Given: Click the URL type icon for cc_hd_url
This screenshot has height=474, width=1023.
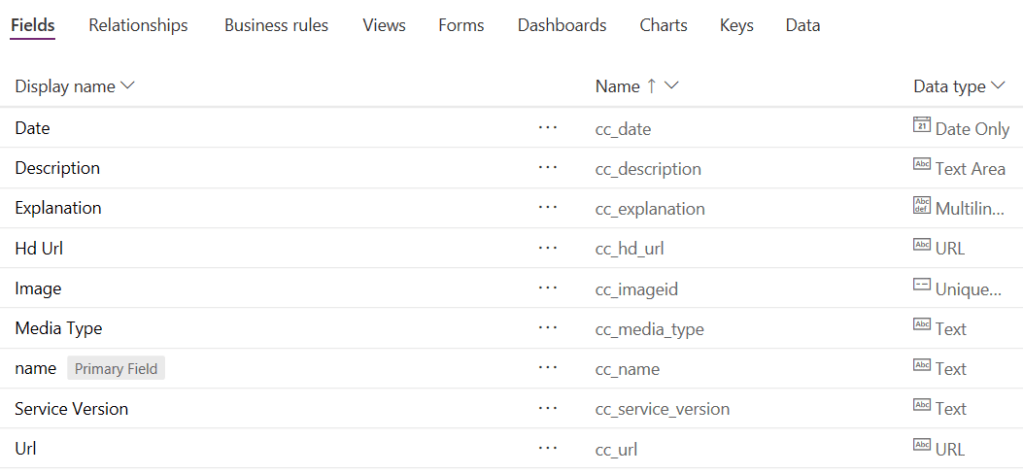Looking at the screenshot, I should [x=921, y=246].
